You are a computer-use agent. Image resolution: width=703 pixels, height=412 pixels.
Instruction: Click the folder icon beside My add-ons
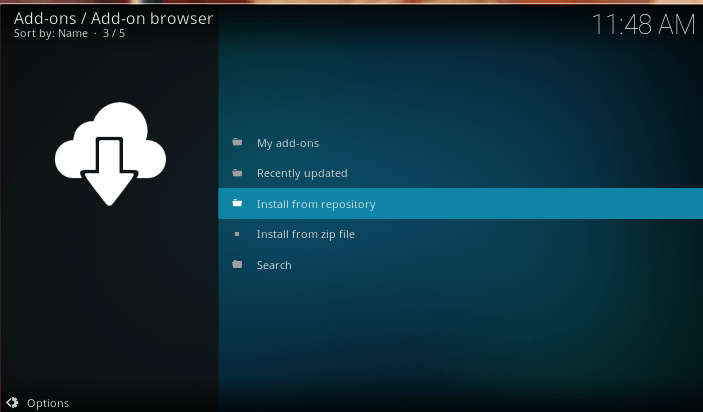pyautogui.click(x=237, y=142)
